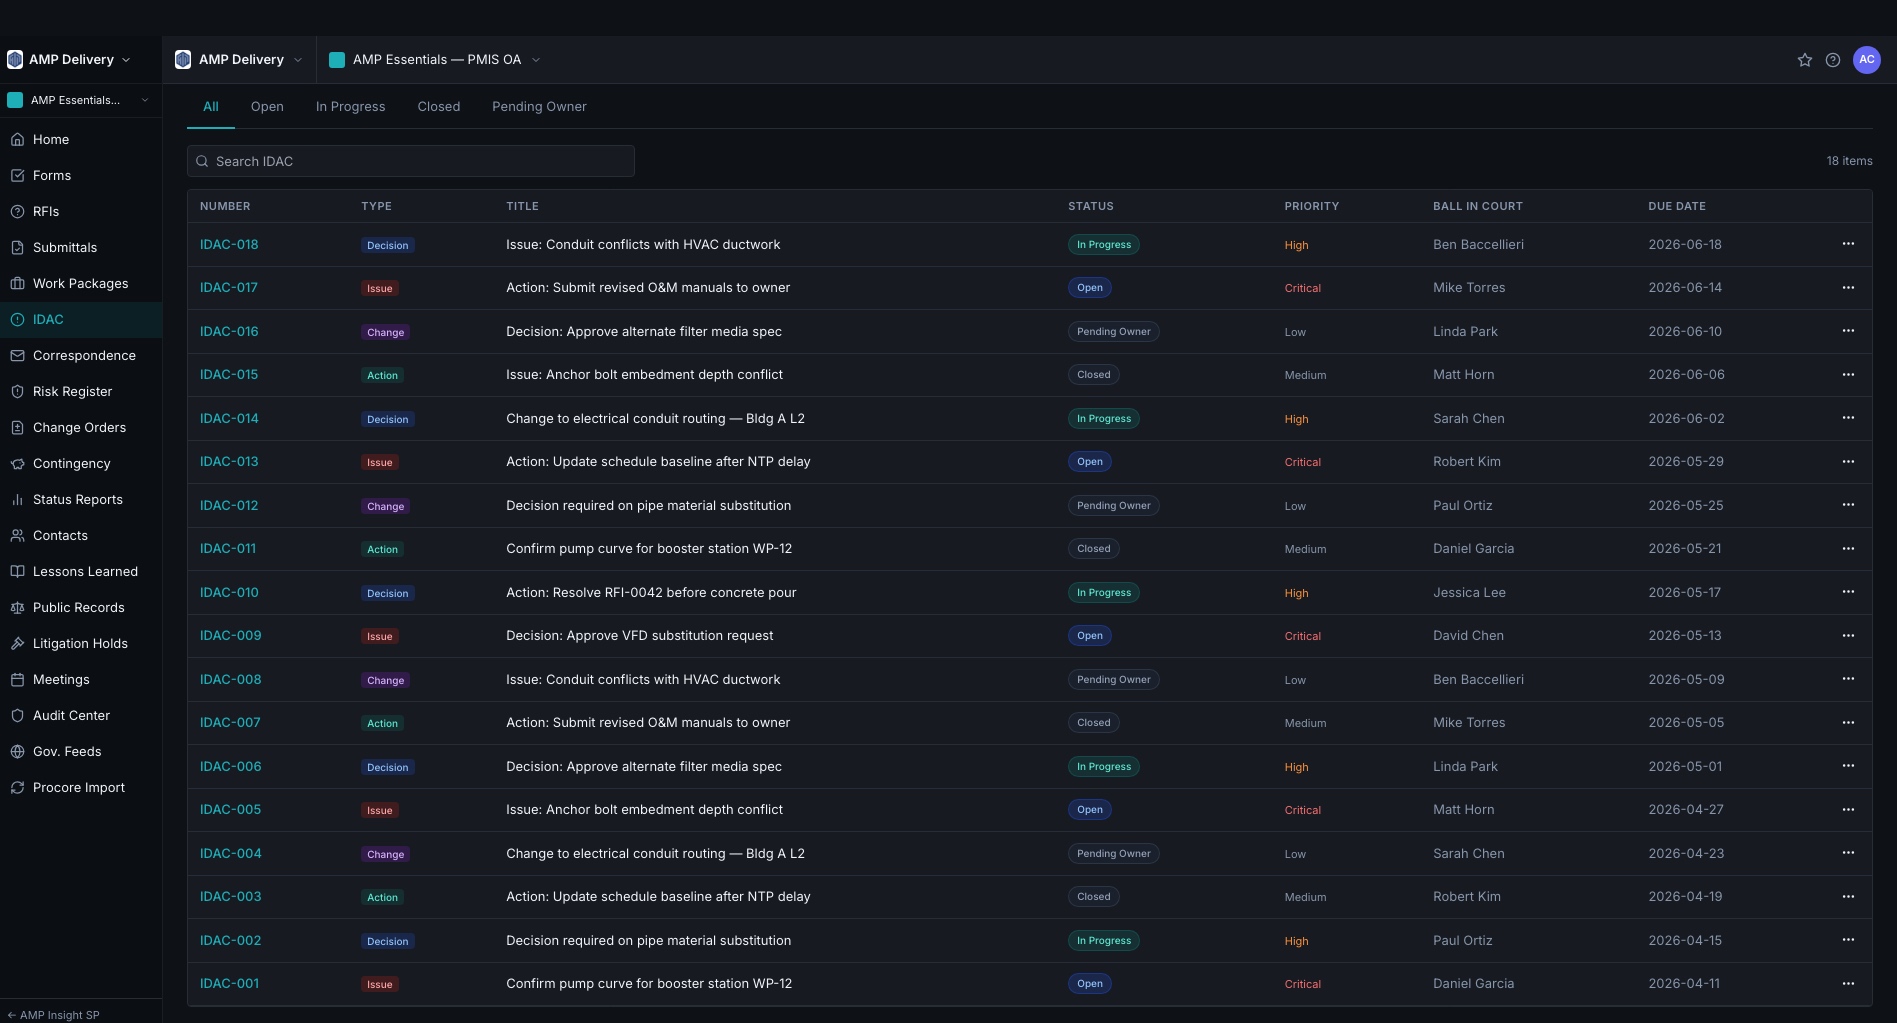Click the Gov. Feeds globe icon

[17, 752]
